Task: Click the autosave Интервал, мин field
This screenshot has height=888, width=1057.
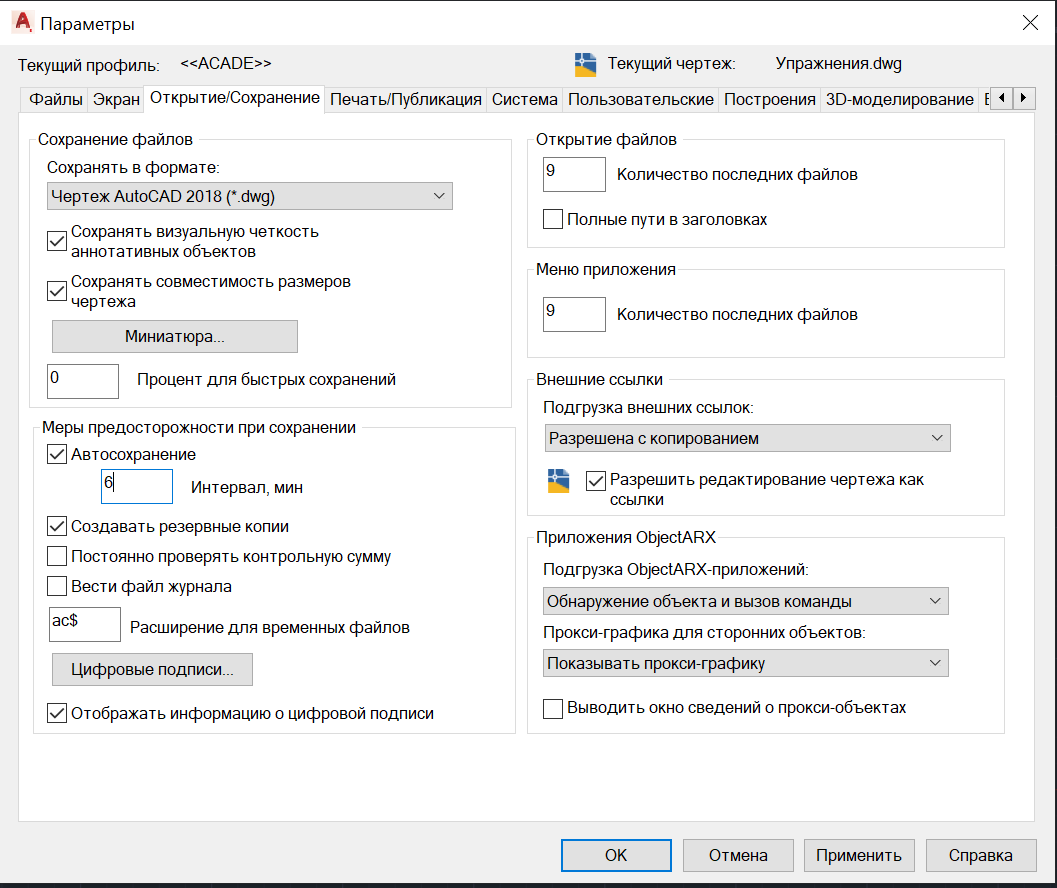Action: pos(137,486)
